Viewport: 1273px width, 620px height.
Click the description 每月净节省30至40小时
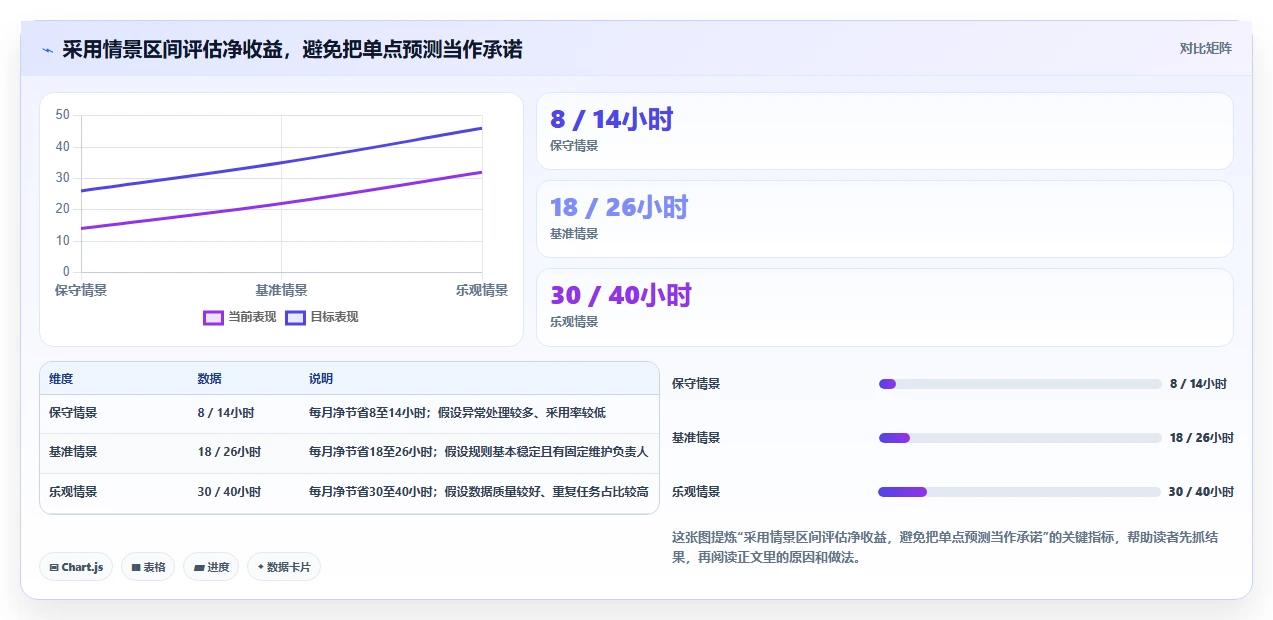pos(478,492)
